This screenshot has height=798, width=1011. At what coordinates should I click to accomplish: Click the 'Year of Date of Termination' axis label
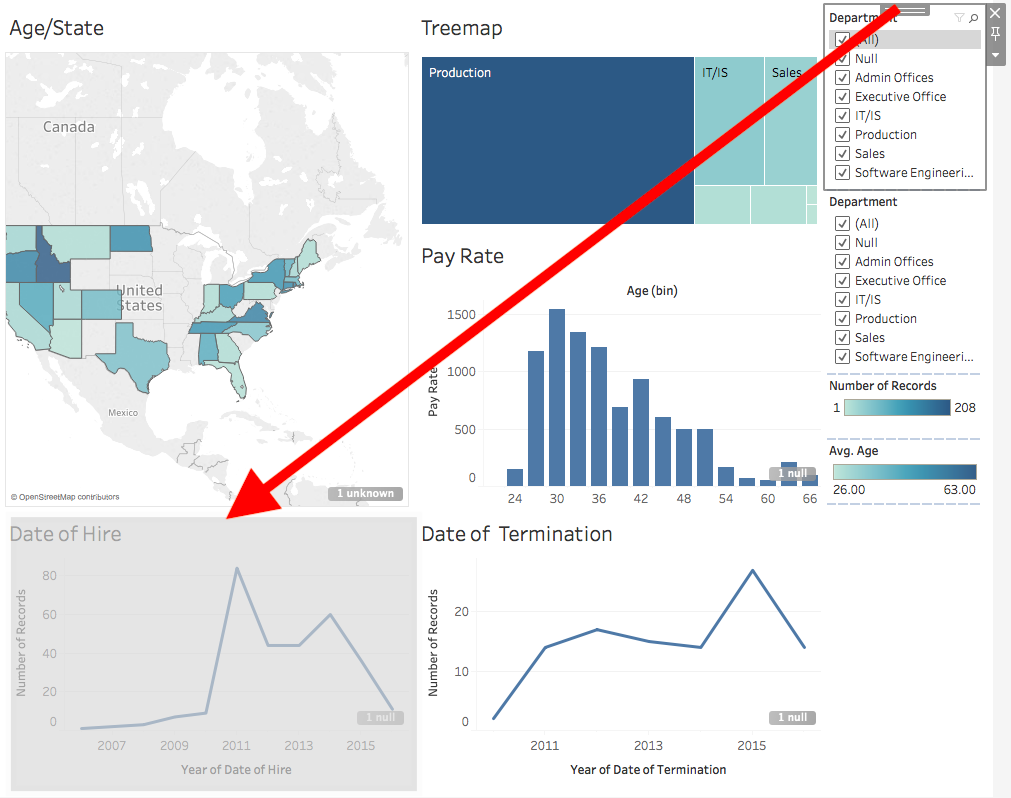648,770
